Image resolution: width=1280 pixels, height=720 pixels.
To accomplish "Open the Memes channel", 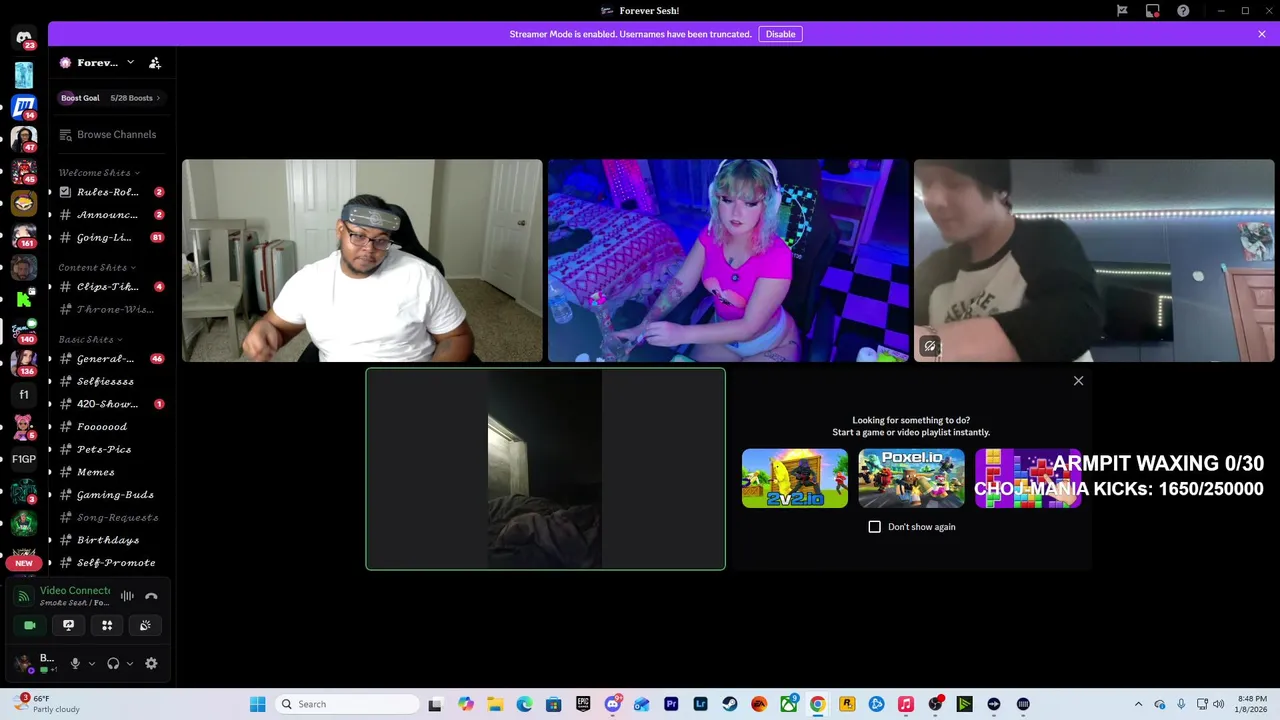I will click(x=110, y=472).
